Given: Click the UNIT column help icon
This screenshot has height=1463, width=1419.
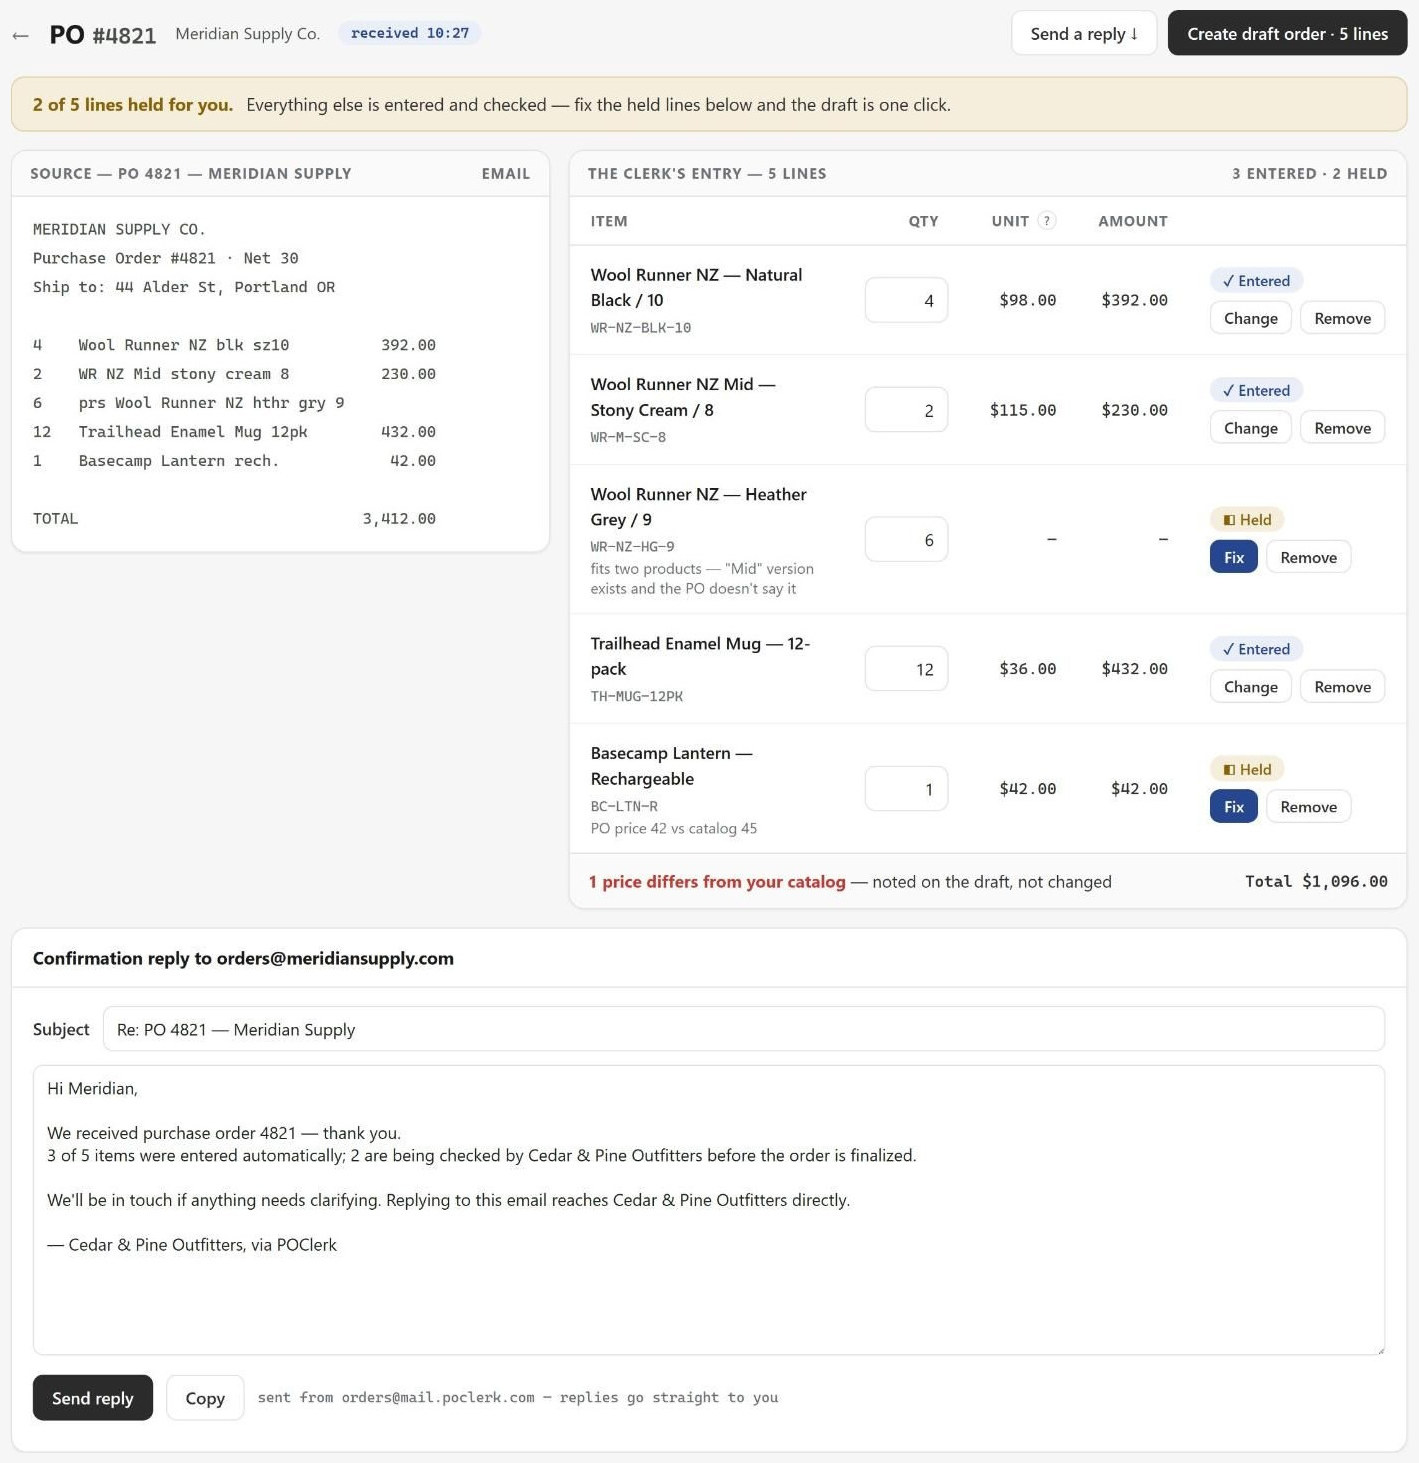Looking at the screenshot, I should 1047,220.
